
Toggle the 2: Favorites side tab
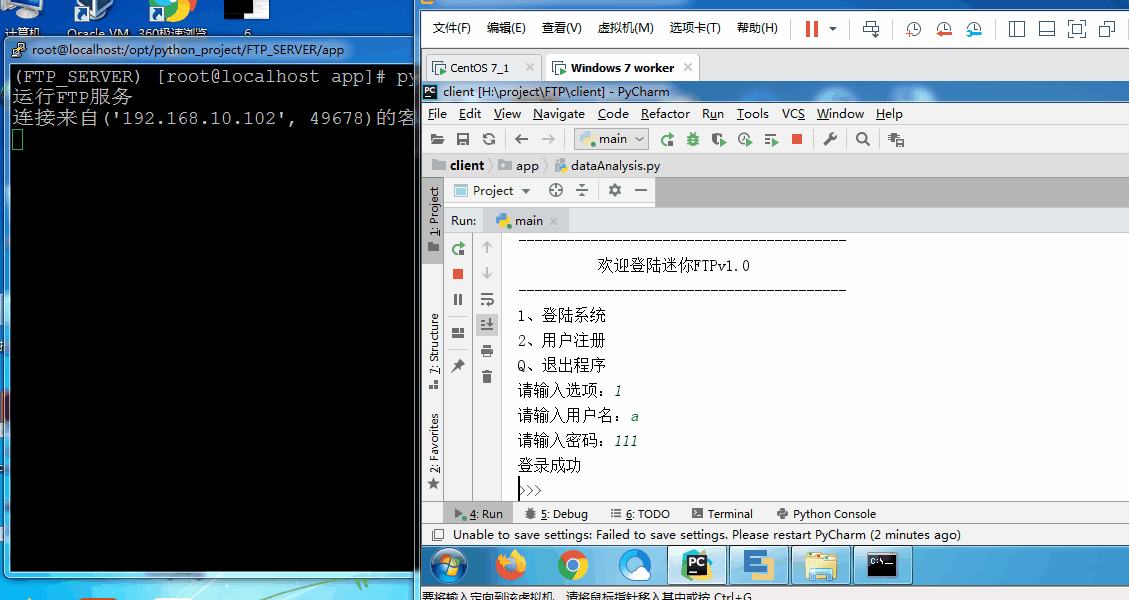tap(433, 451)
